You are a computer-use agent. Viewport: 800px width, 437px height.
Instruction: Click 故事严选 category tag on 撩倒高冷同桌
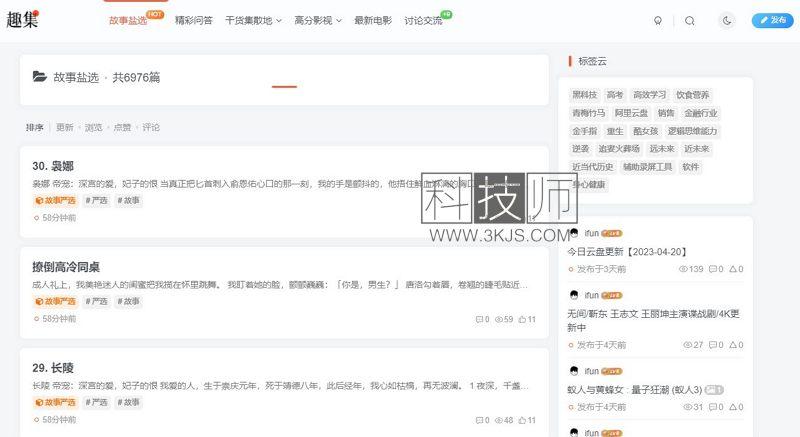pos(55,302)
